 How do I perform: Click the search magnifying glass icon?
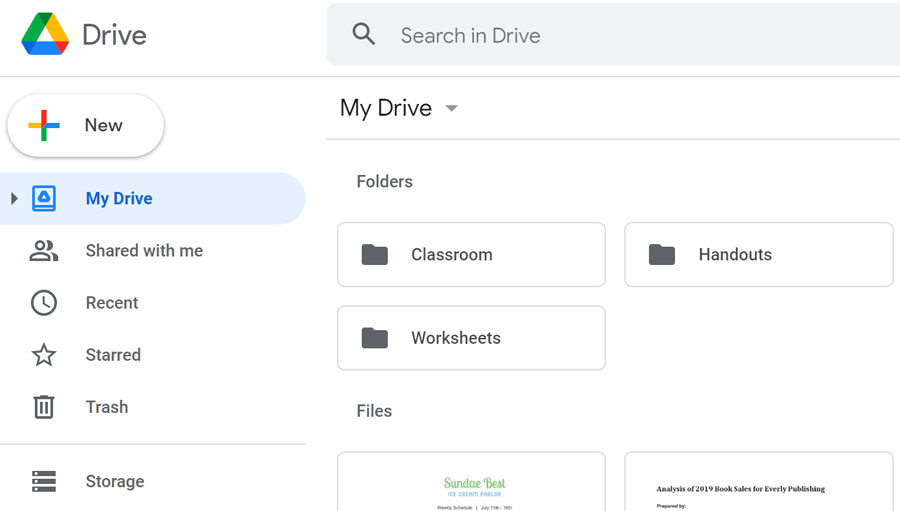364,35
